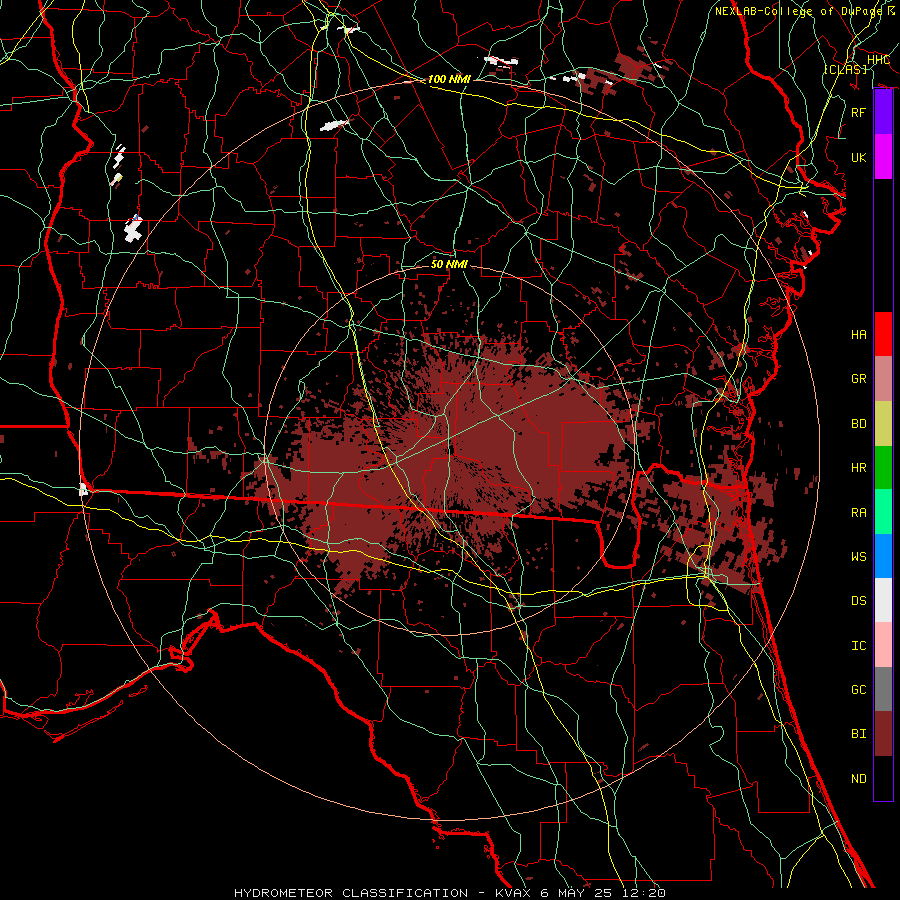Click the UK magenta legend swatch
The width and height of the screenshot is (900, 900).
pyautogui.click(x=883, y=157)
